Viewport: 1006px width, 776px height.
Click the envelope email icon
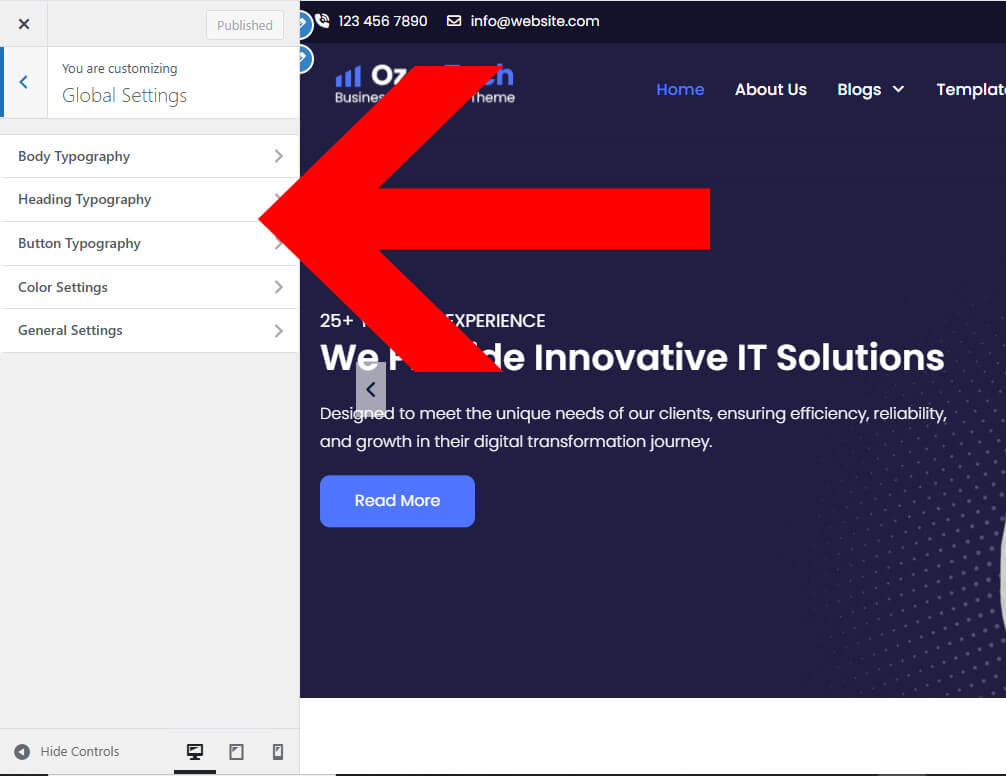[454, 21]
